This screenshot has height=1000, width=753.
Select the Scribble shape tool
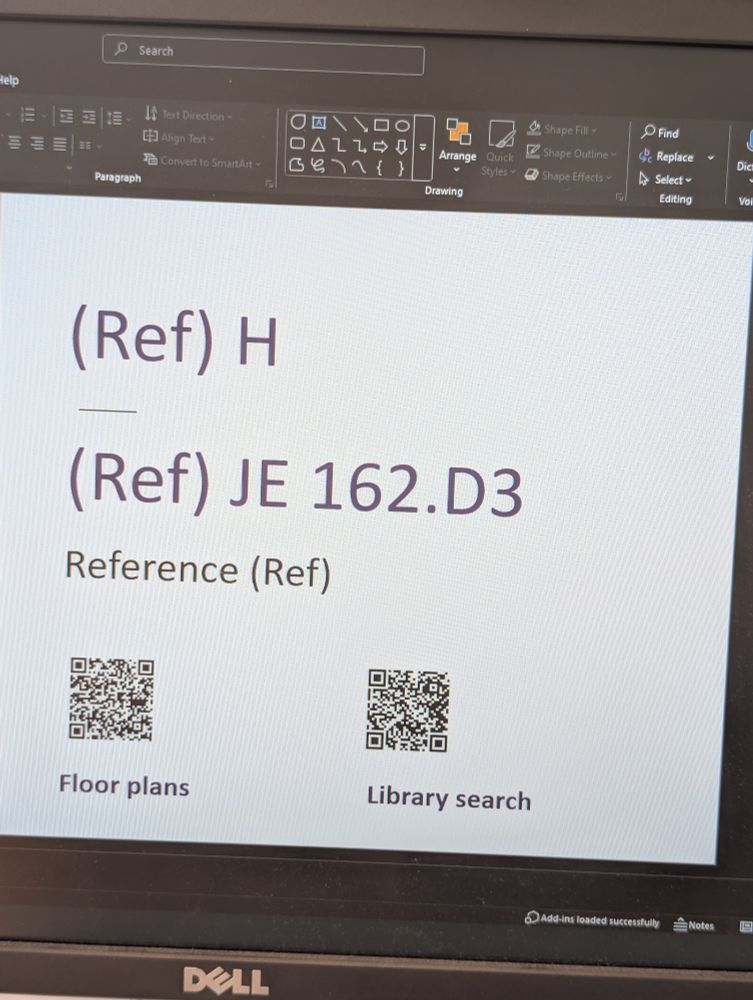point(318,166)
